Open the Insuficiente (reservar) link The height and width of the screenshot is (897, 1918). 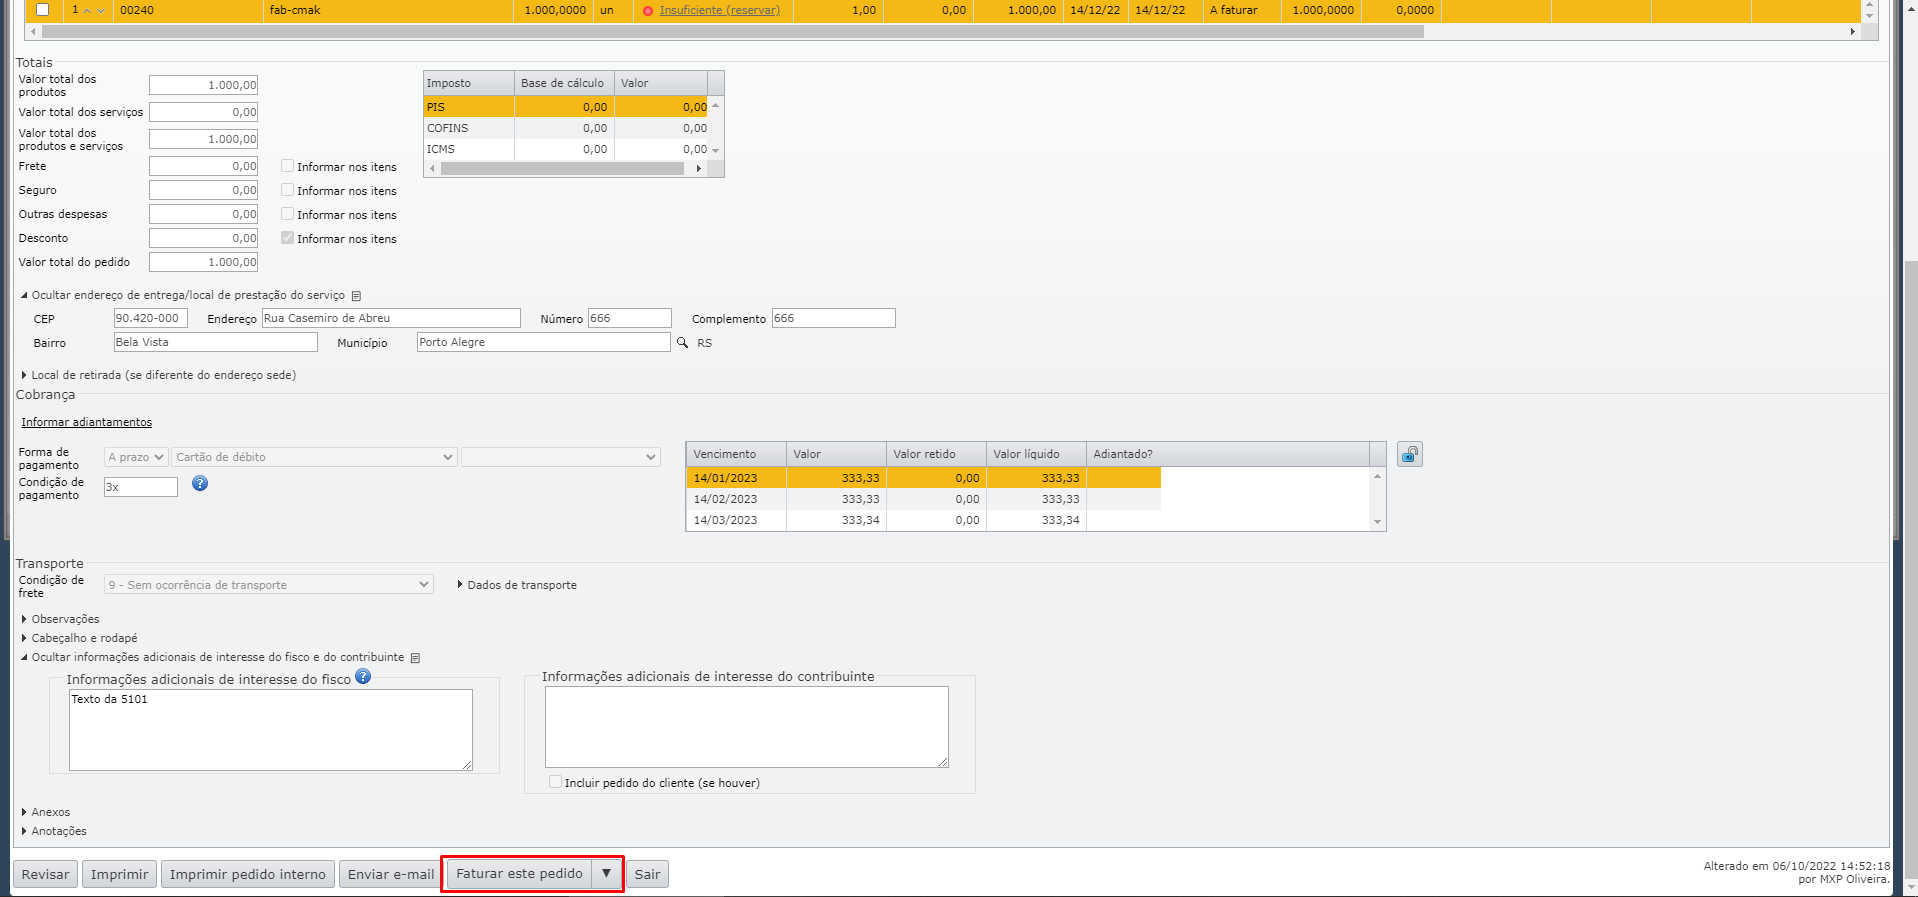[720, 10]
